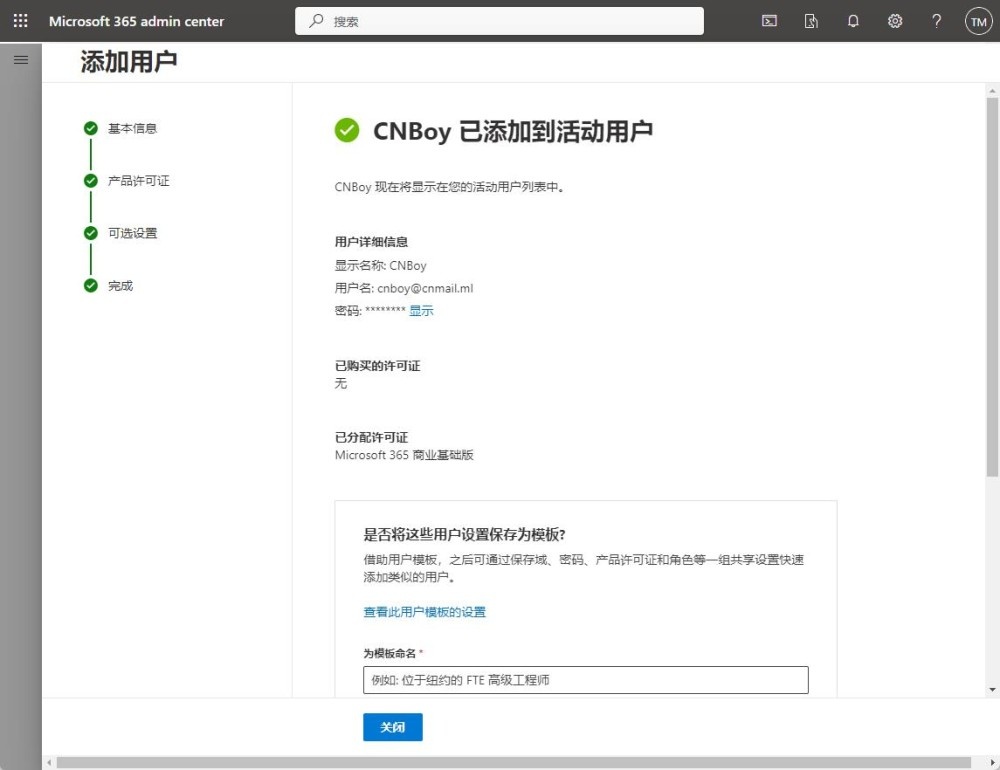This screenshot has width=1000, height=770.
Task: Click the 为模板命名 template name field
Action: coord(585,680)
